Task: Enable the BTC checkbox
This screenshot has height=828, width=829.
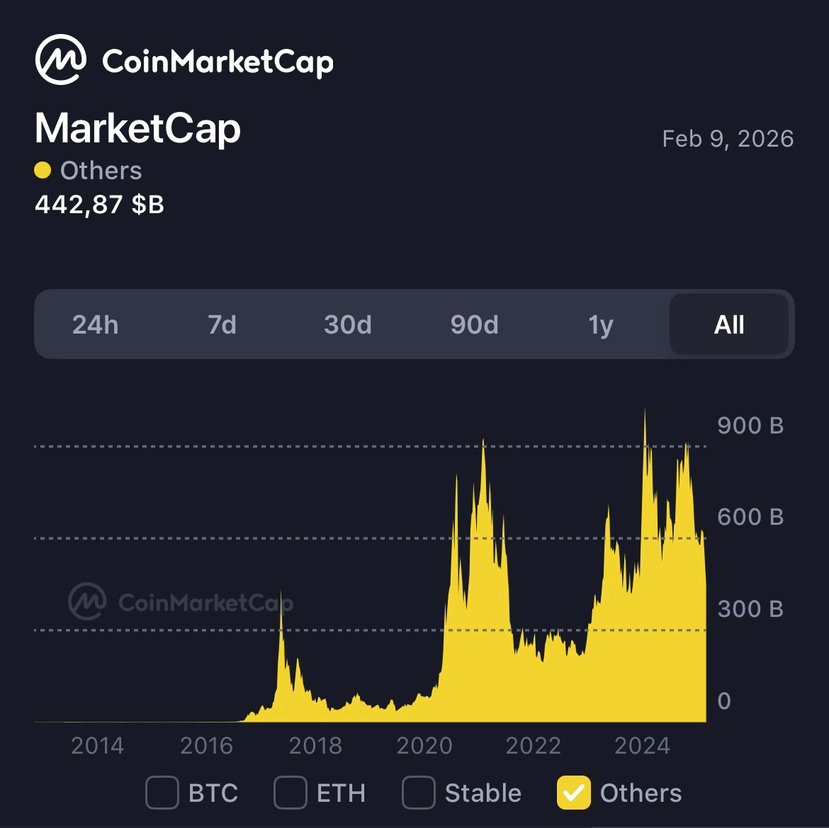Action: pos(162,793)
